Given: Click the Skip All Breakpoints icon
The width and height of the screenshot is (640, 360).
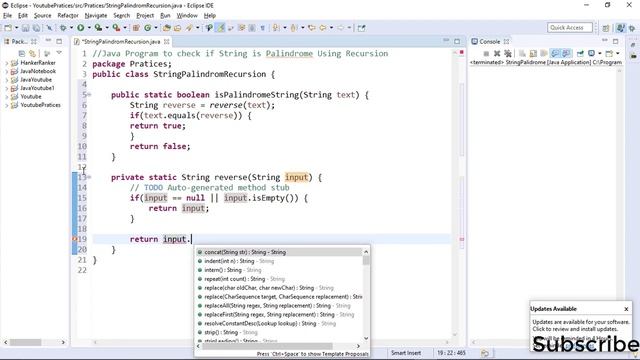Looking at the screenshot, I should (x=49, y=28).
